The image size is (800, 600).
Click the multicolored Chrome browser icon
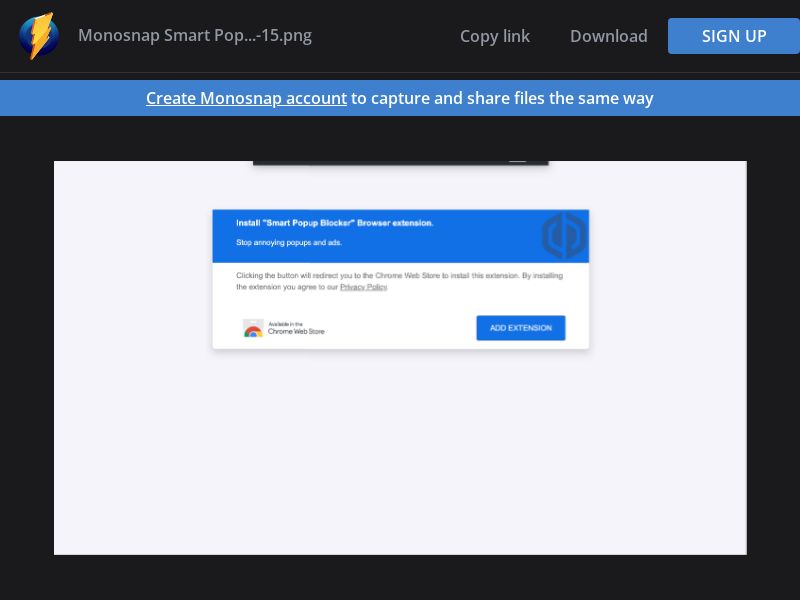253,328
